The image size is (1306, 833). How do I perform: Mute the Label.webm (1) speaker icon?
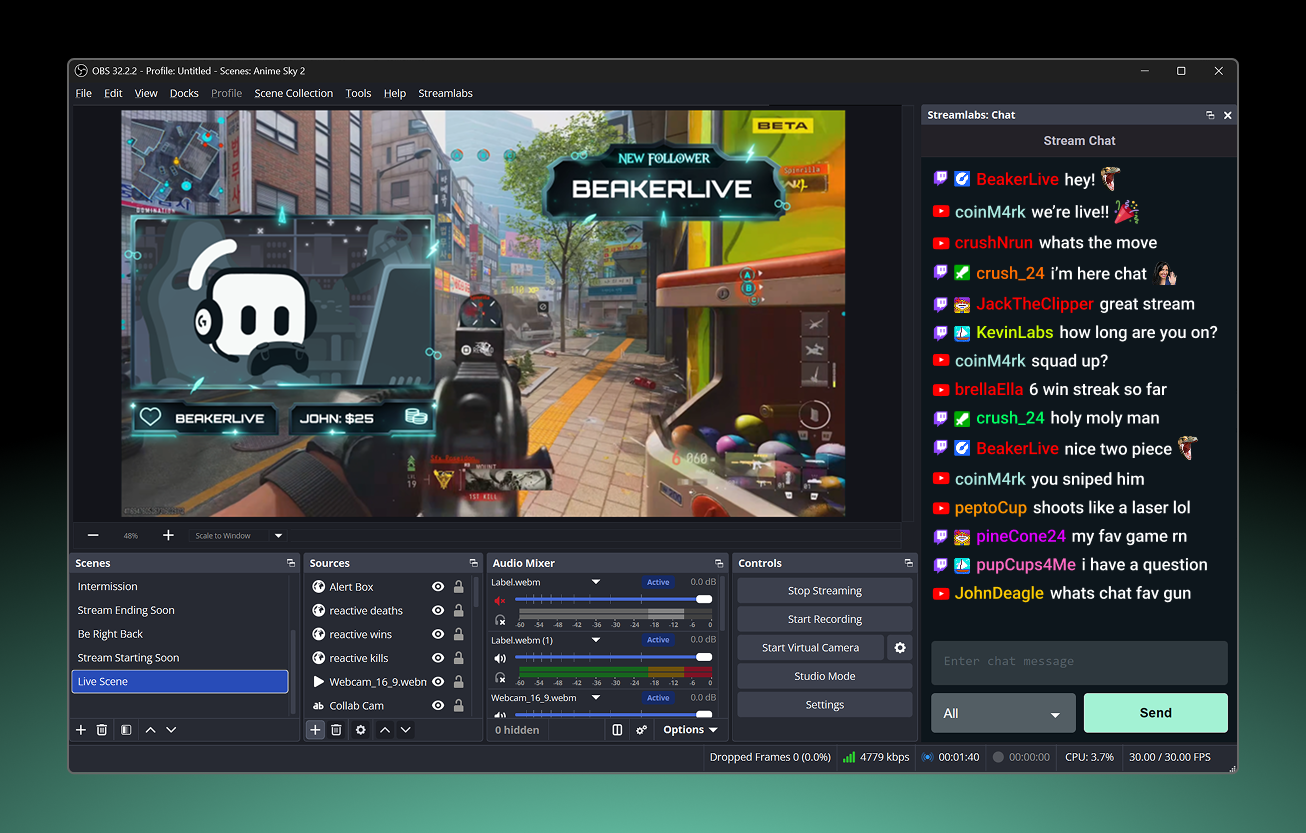pos(500,658)
